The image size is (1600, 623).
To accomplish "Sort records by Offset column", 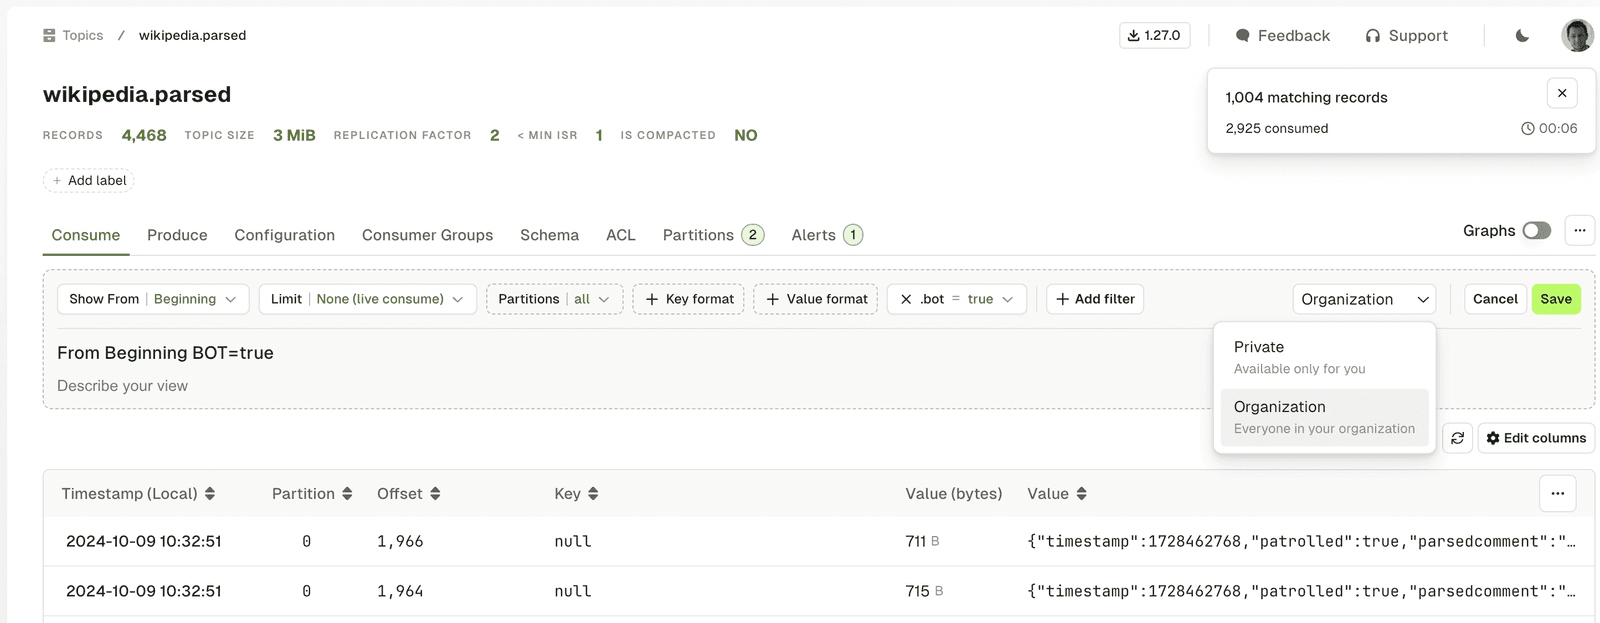I will click(x=435, y=494).
